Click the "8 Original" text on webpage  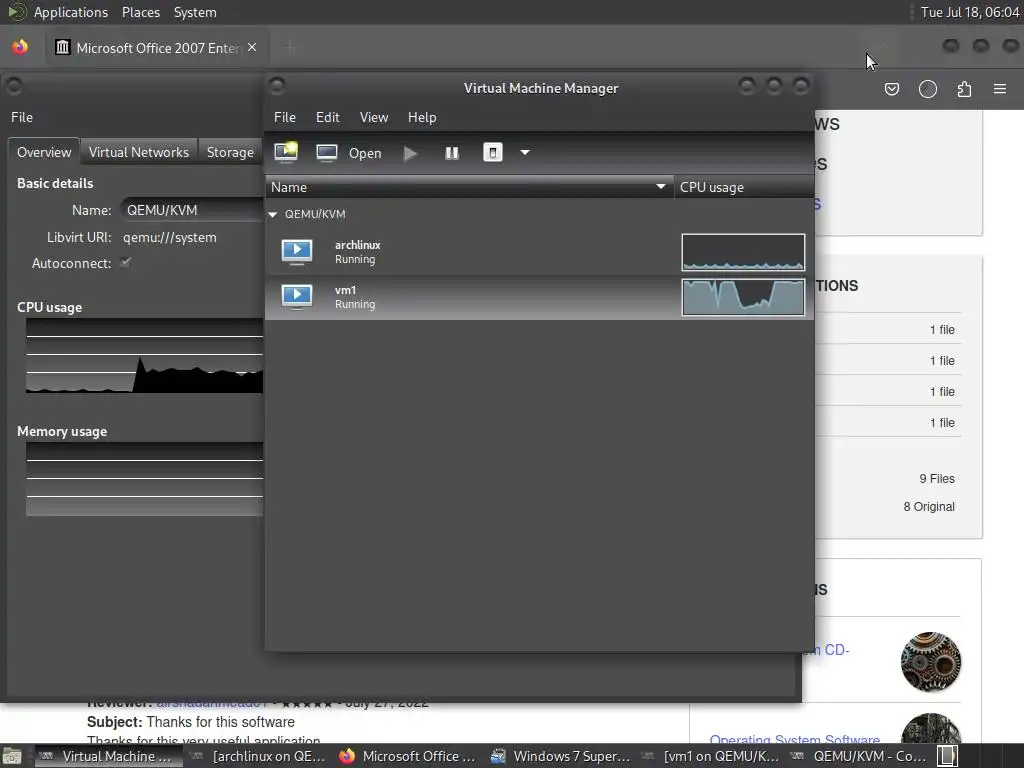click(x=929, y=507)
